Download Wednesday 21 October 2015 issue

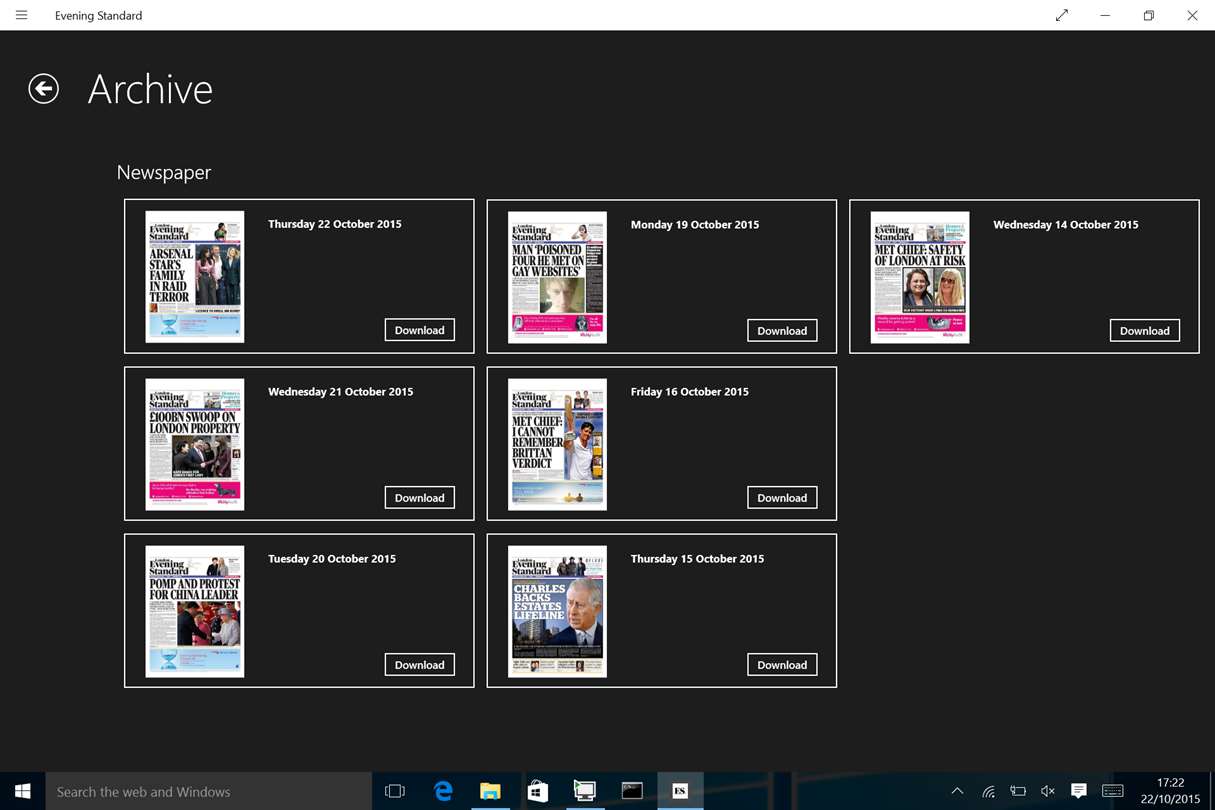tap(420, 497)
